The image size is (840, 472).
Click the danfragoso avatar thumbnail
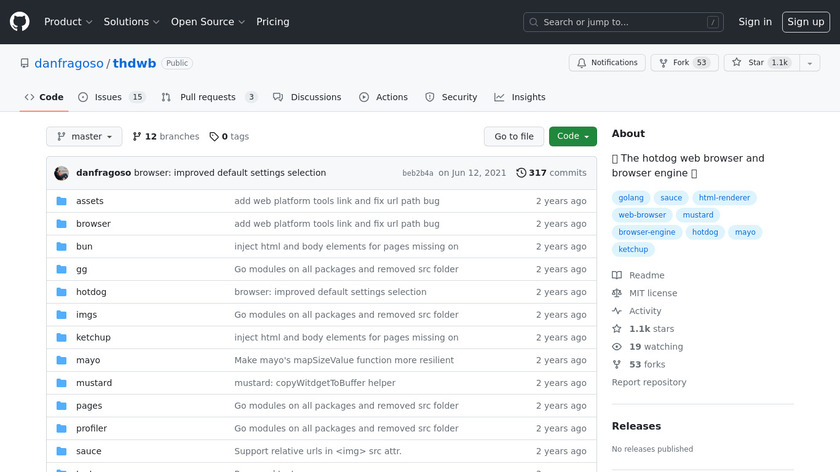click(x=62, y=173)
